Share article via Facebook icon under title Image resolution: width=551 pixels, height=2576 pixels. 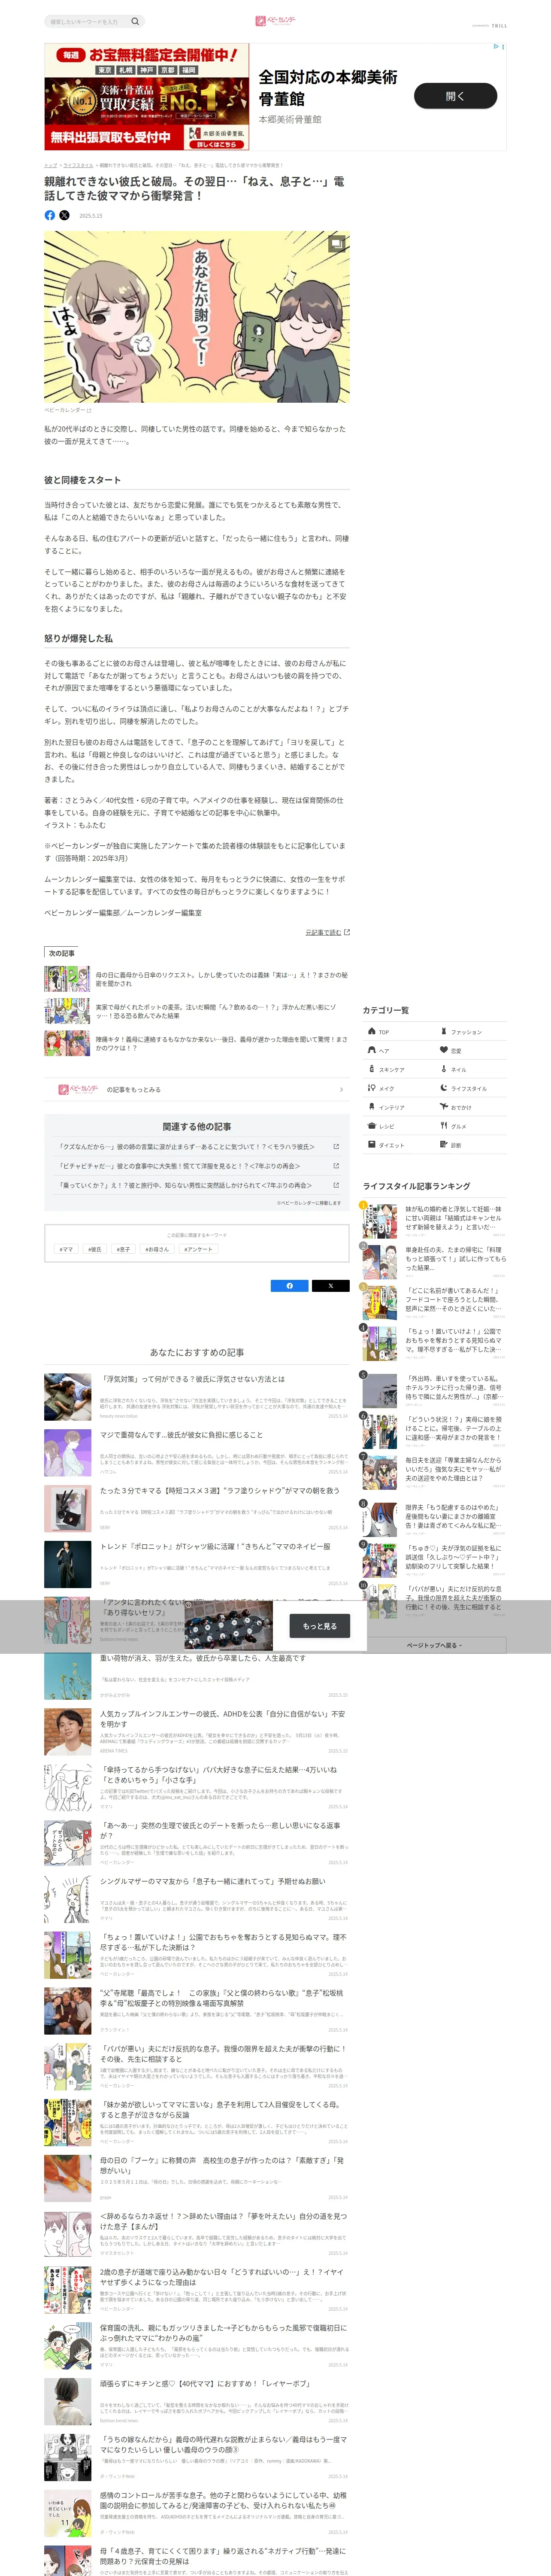[50, 215]
